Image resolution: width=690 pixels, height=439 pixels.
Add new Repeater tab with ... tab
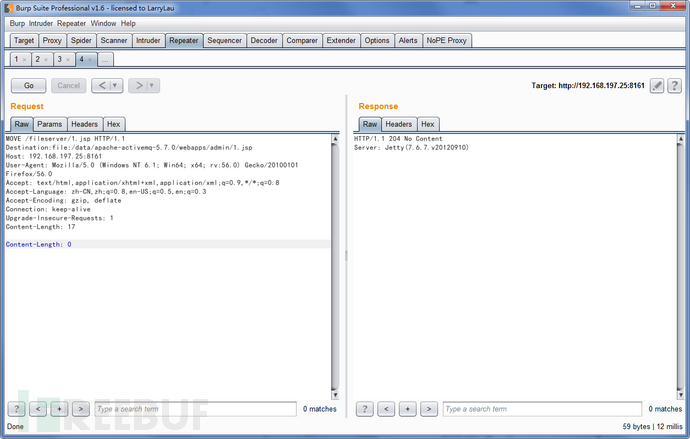tap(105, 60)
